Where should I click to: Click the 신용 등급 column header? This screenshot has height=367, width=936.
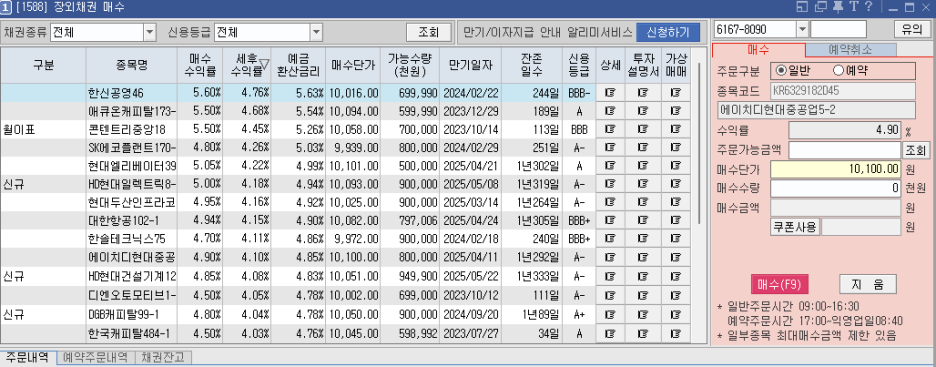579,65
